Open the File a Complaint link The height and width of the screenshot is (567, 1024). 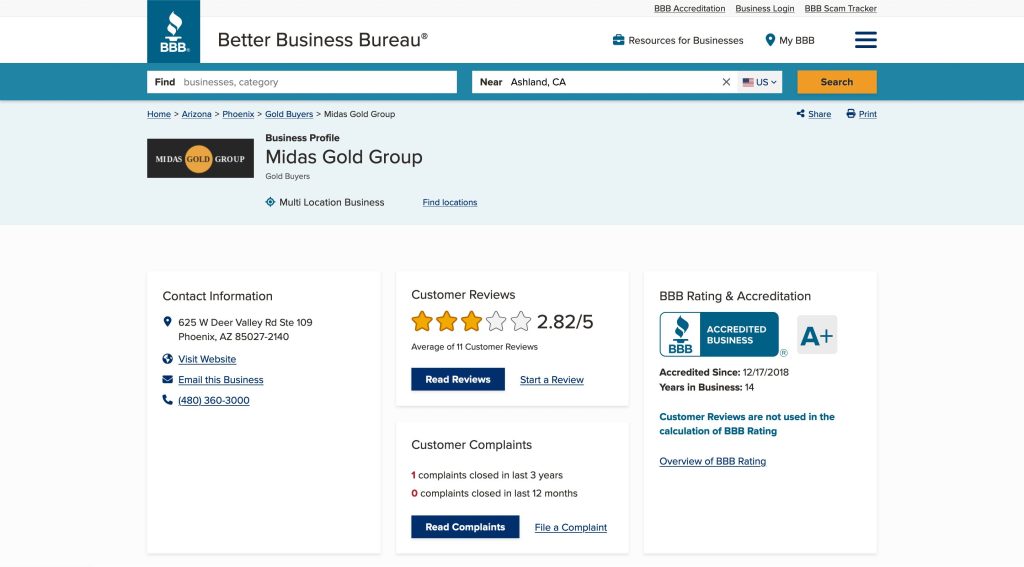click(570, 527)
